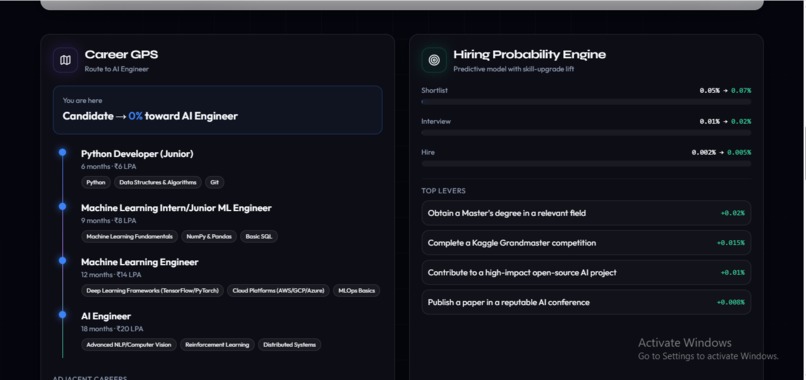The height and width of the screenshot is (380, 806).
Task: Click the Cloud Platforms (AWS/GCP/Azure) tag
Action: [278, 291]
